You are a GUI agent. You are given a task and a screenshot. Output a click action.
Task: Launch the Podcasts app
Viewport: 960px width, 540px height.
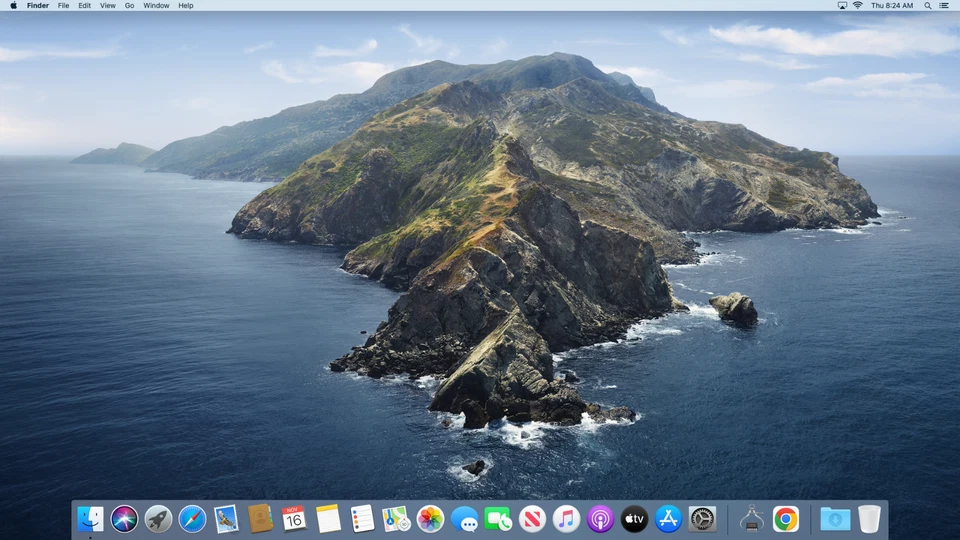coord(600,518)
